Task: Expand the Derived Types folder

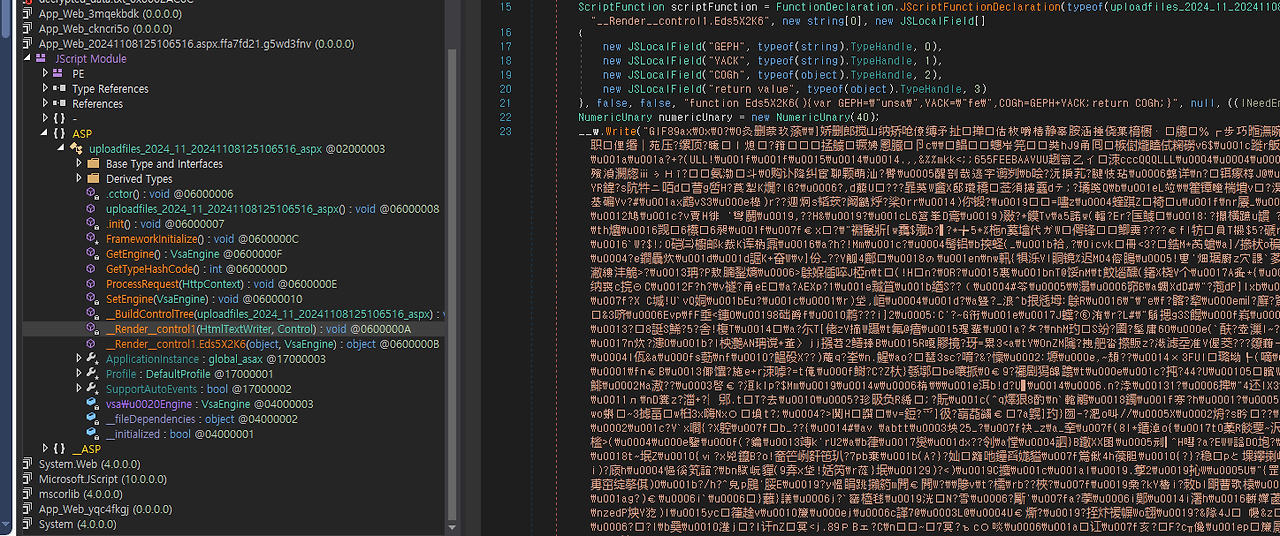Action: click(x=80, y=179)
